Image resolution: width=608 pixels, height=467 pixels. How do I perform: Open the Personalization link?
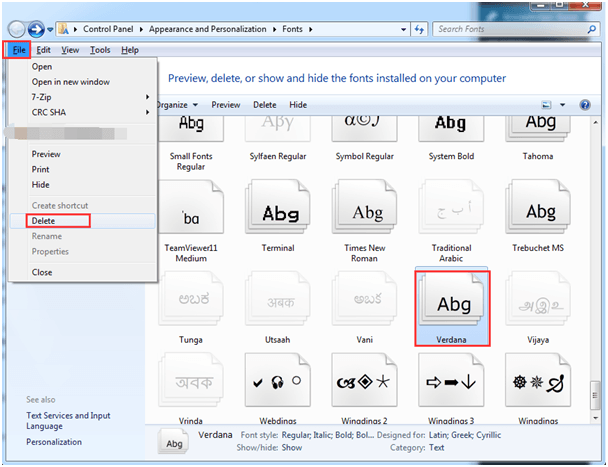point(54,442)
